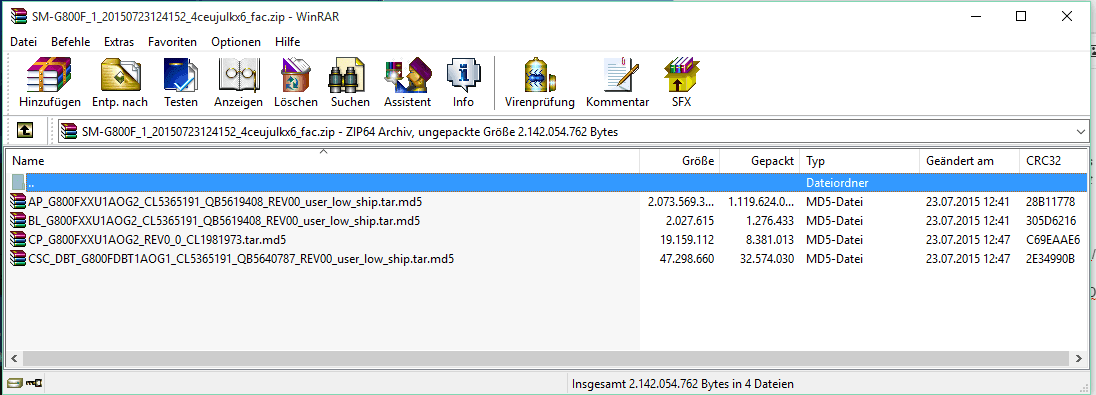Image resolution: width=1096 pixels, height=395 pixels.
Task: Click the parent folder ".." icon
Action: point(19,183)
